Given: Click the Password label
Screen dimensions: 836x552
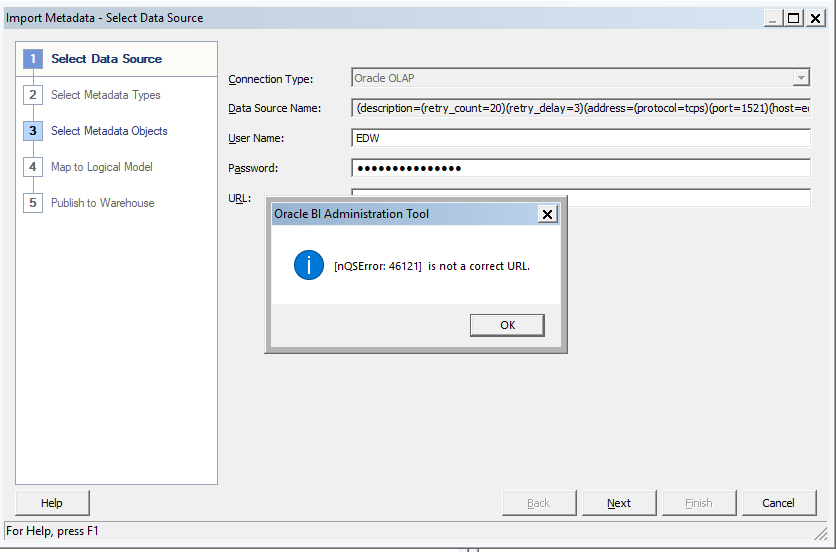Looking at the screenshot, I should (x=253, y=168).
